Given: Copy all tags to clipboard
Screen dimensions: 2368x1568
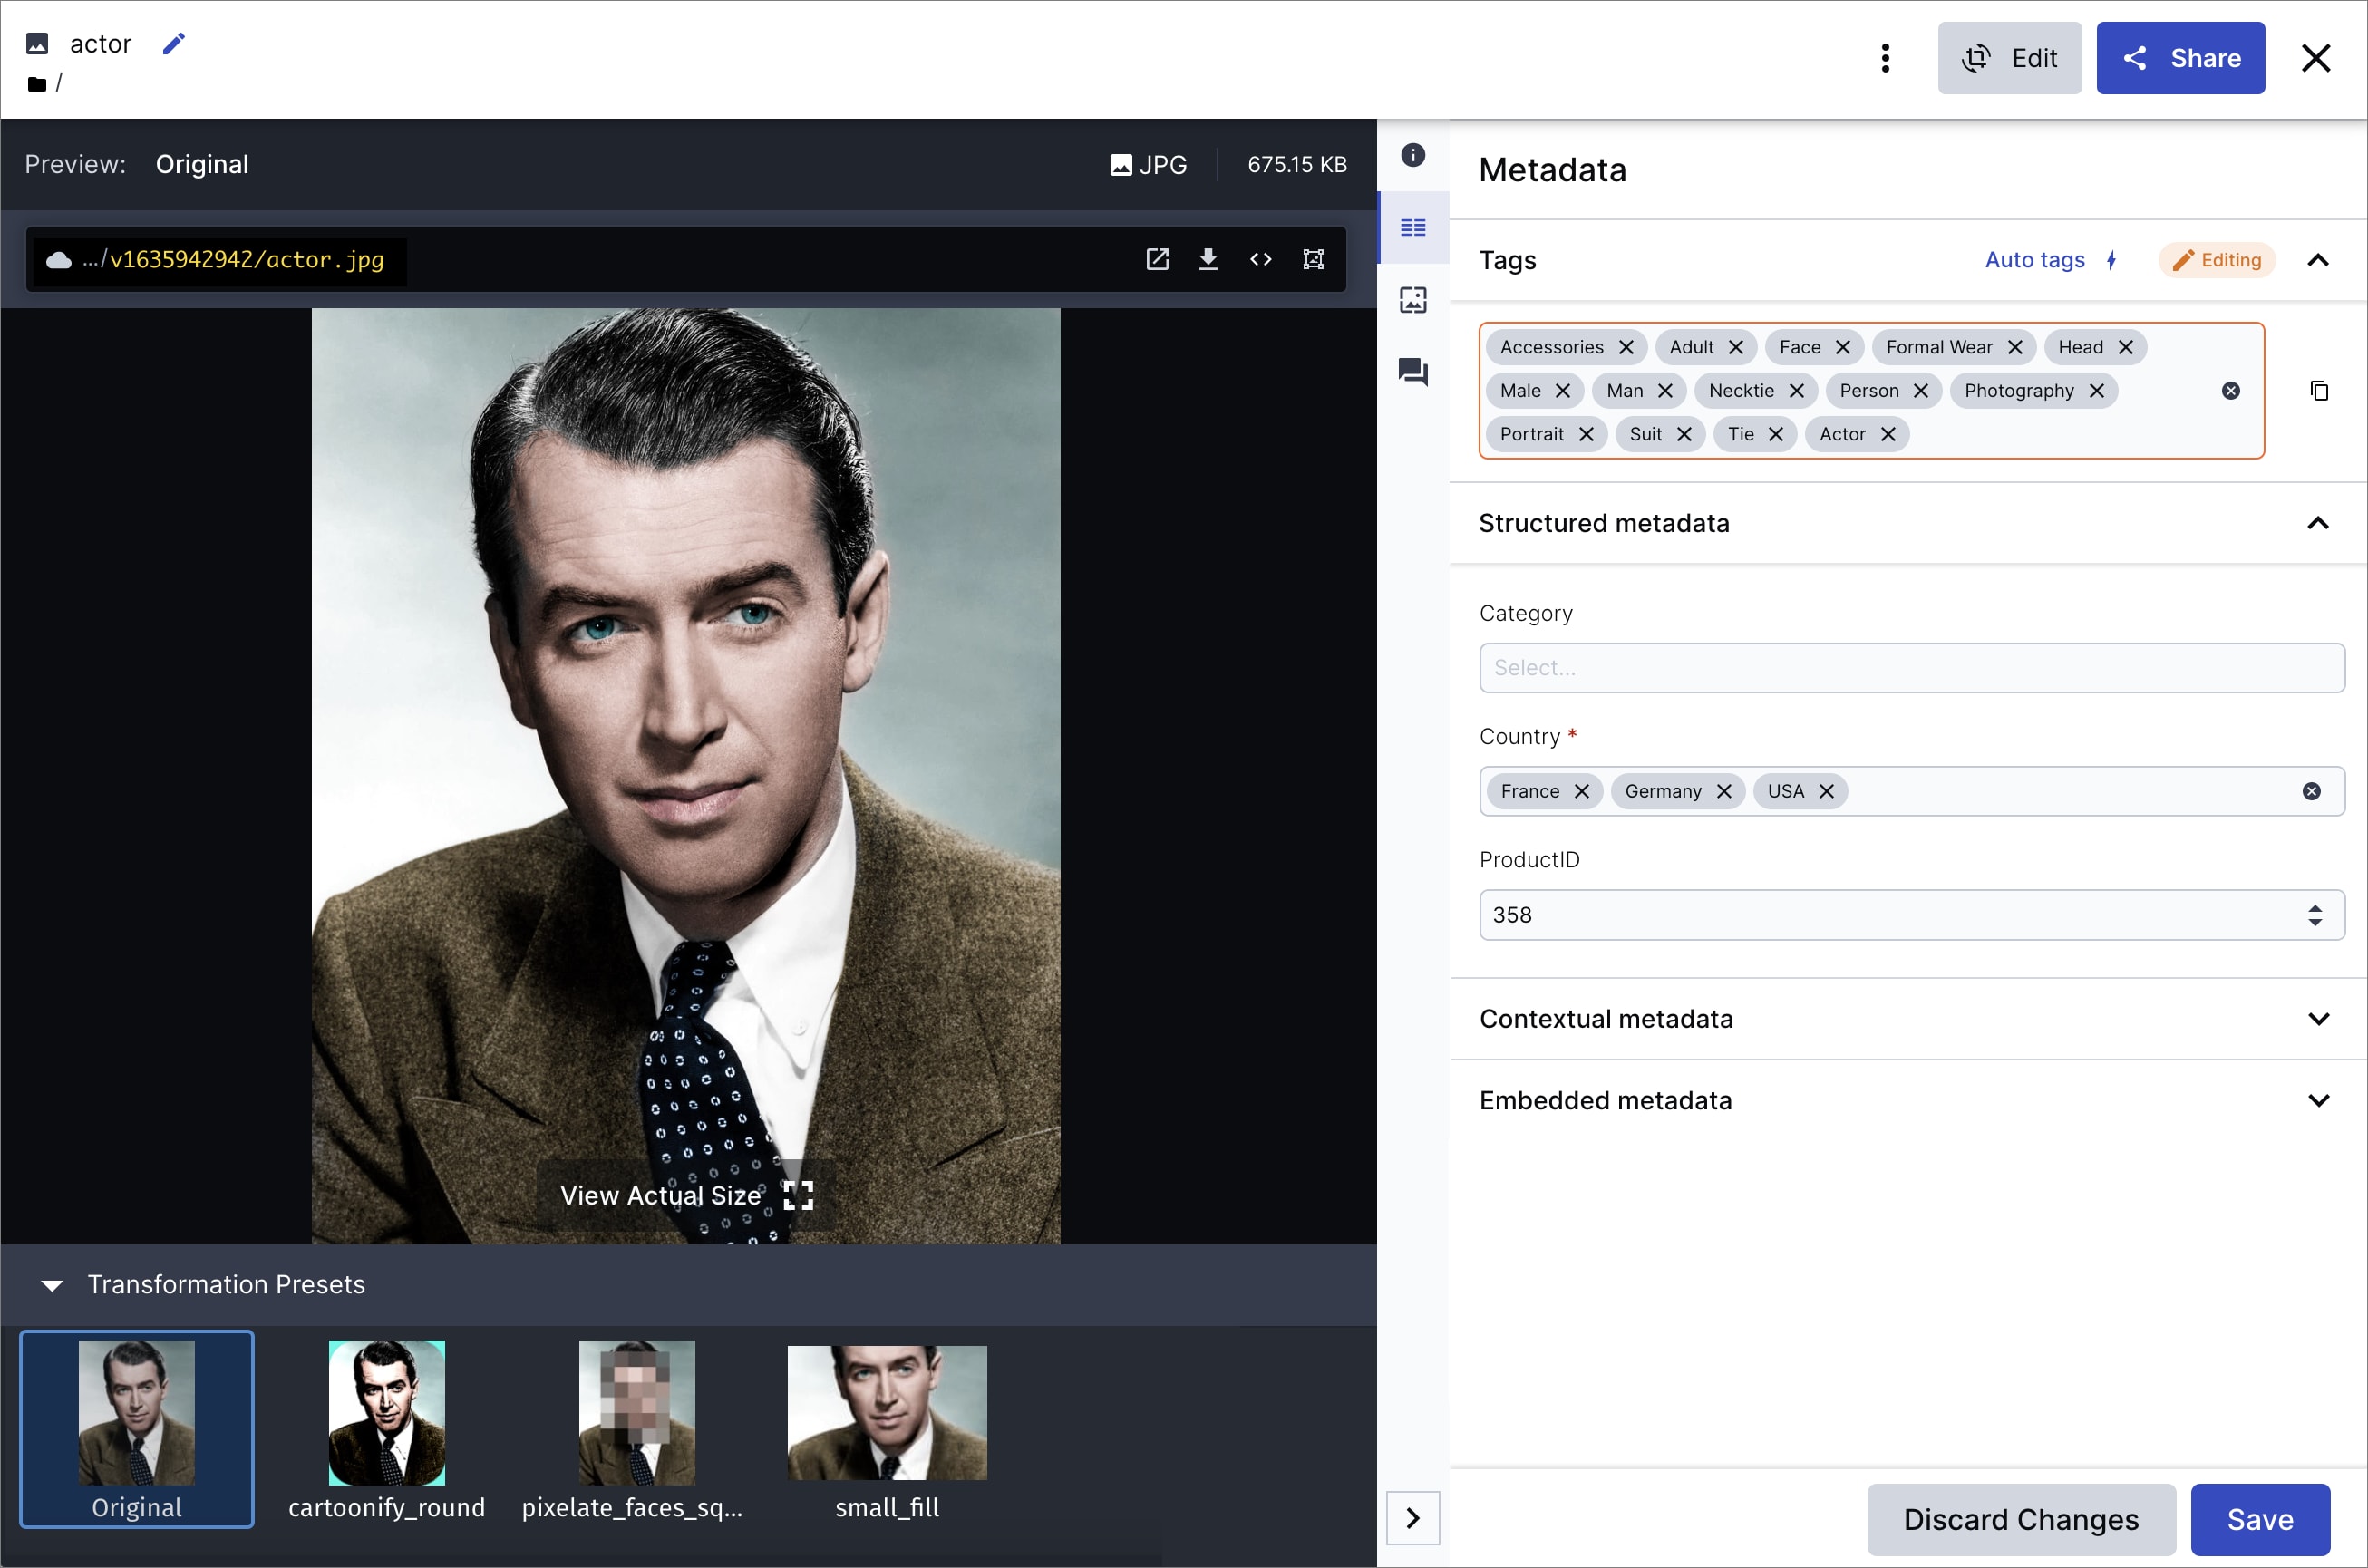Looking at the screenshot, I should coord(2319,390).
